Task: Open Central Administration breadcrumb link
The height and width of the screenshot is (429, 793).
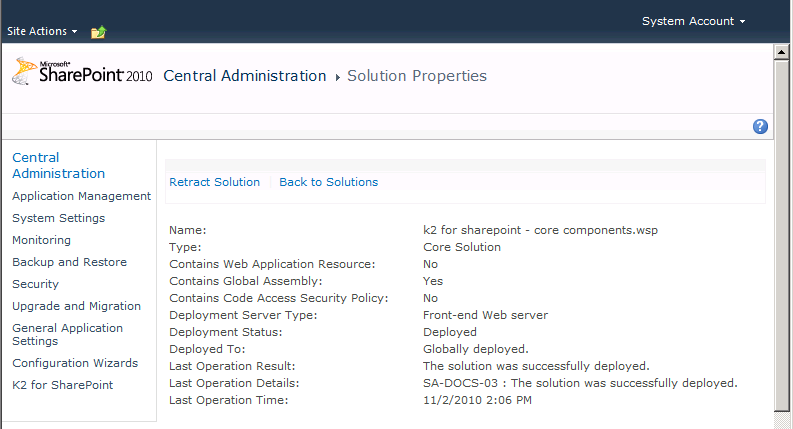Action: pyautogui.click(x=245, y=76)
